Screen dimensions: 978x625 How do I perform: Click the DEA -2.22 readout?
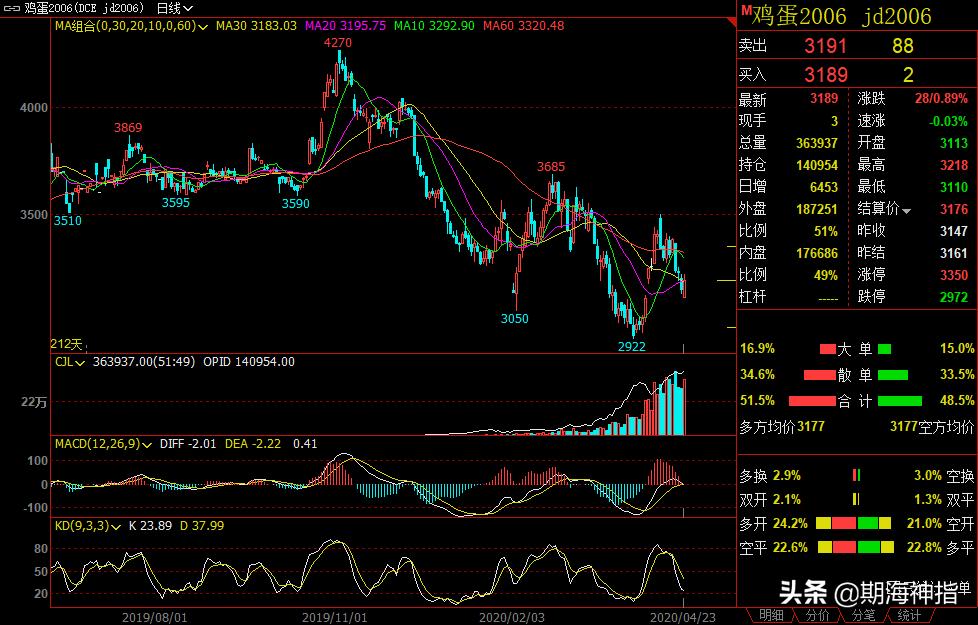[x=253, y=444]
